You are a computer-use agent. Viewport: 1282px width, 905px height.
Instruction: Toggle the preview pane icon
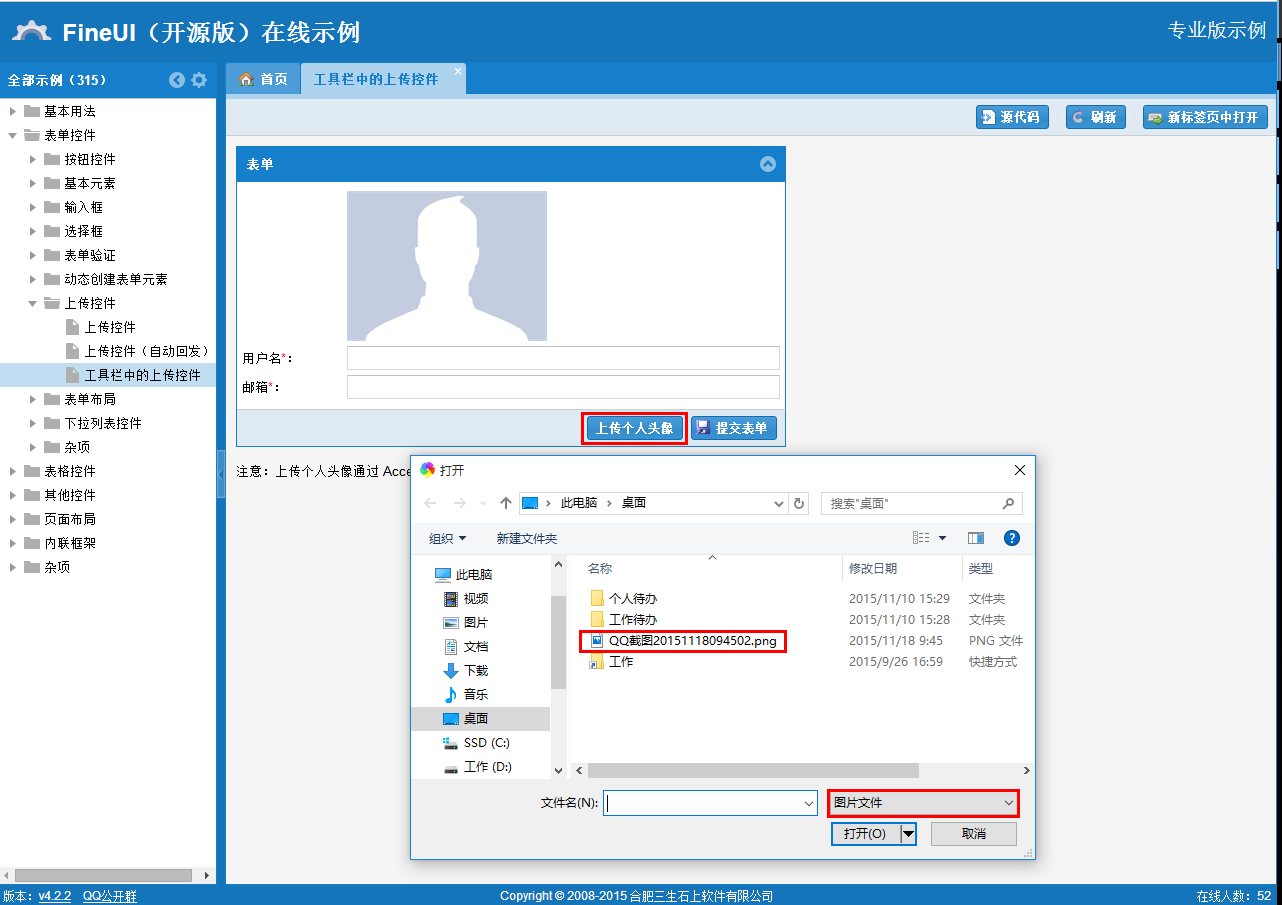tap(976, 538)
